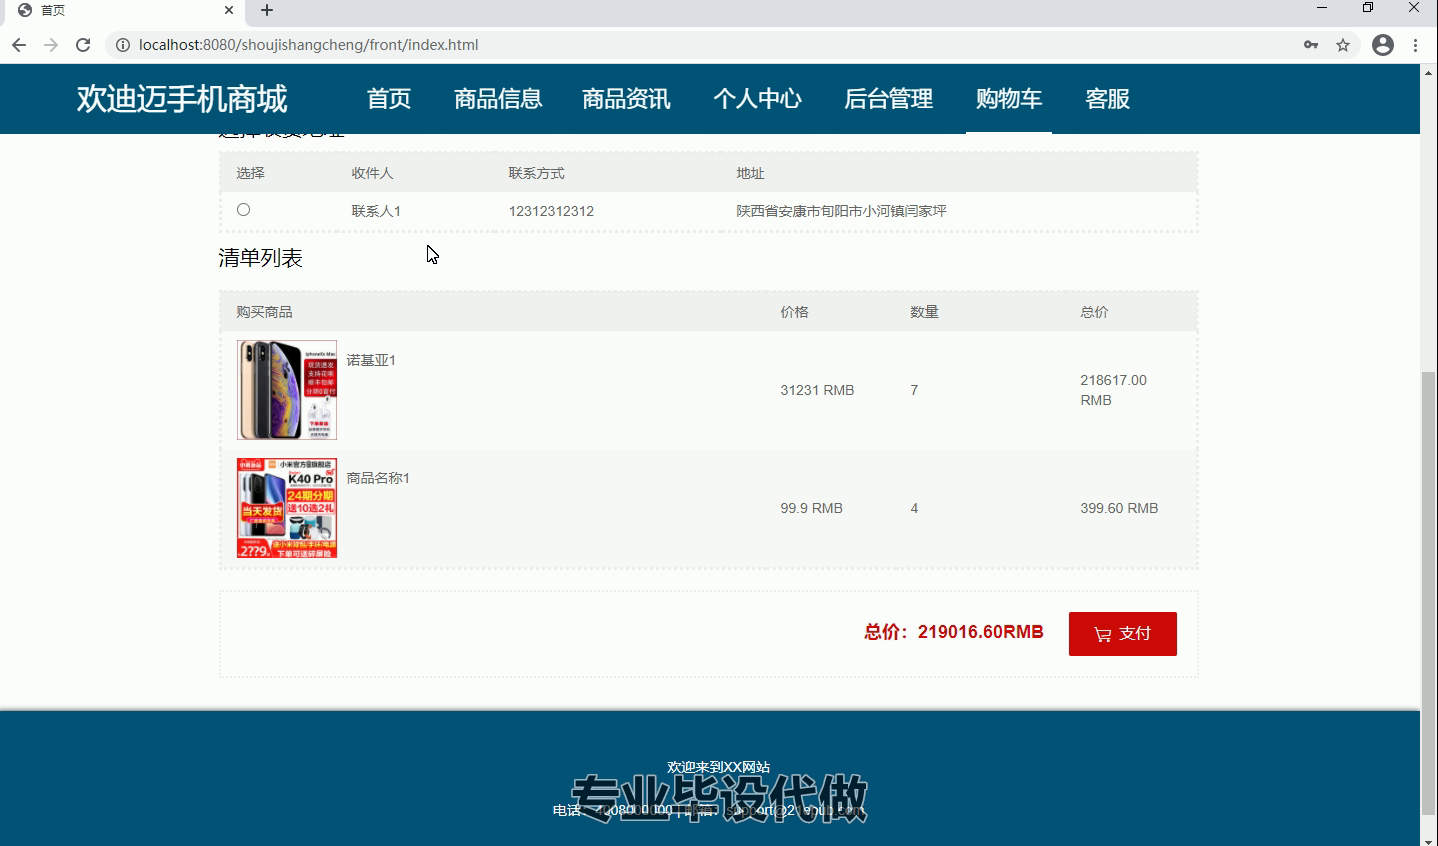Screen dimensions: 1438x846
Task: Click the red 支付 pay button
Action: tap(1123, 634)
